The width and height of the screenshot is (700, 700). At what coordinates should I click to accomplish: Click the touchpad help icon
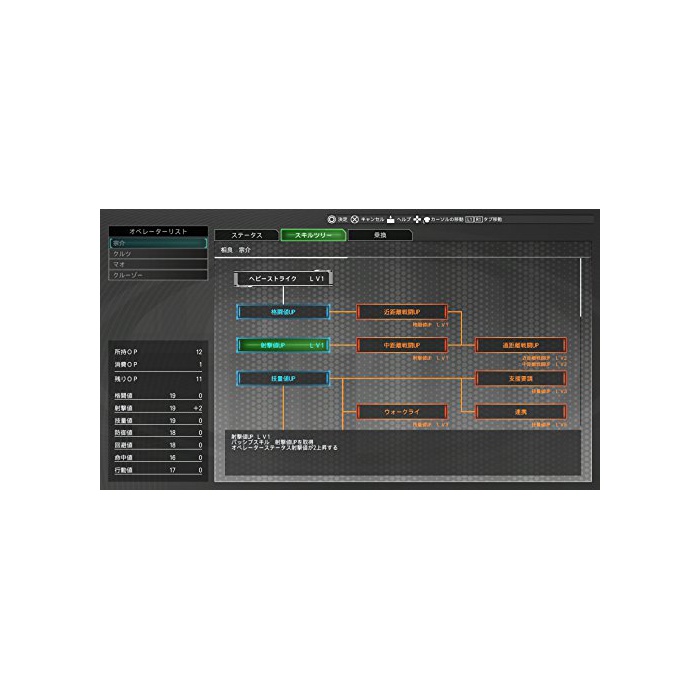click(x=390, y=219)
